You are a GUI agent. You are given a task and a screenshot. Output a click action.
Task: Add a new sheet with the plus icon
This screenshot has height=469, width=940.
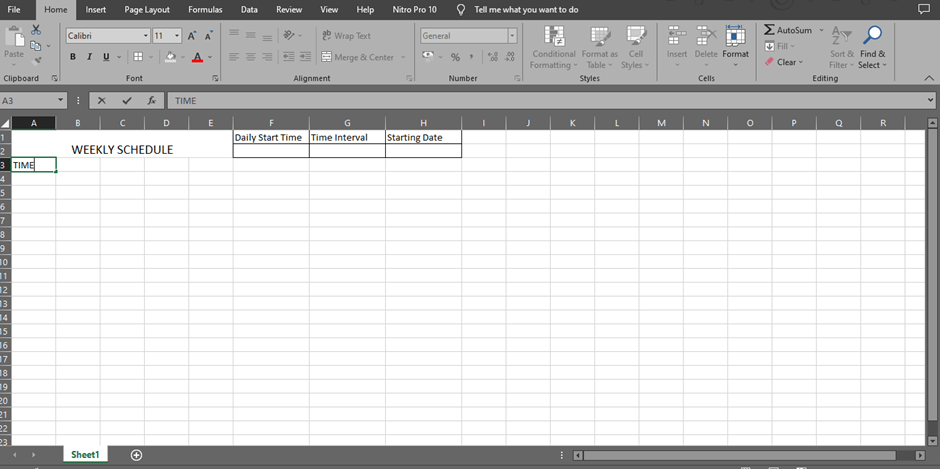(137, 455)
